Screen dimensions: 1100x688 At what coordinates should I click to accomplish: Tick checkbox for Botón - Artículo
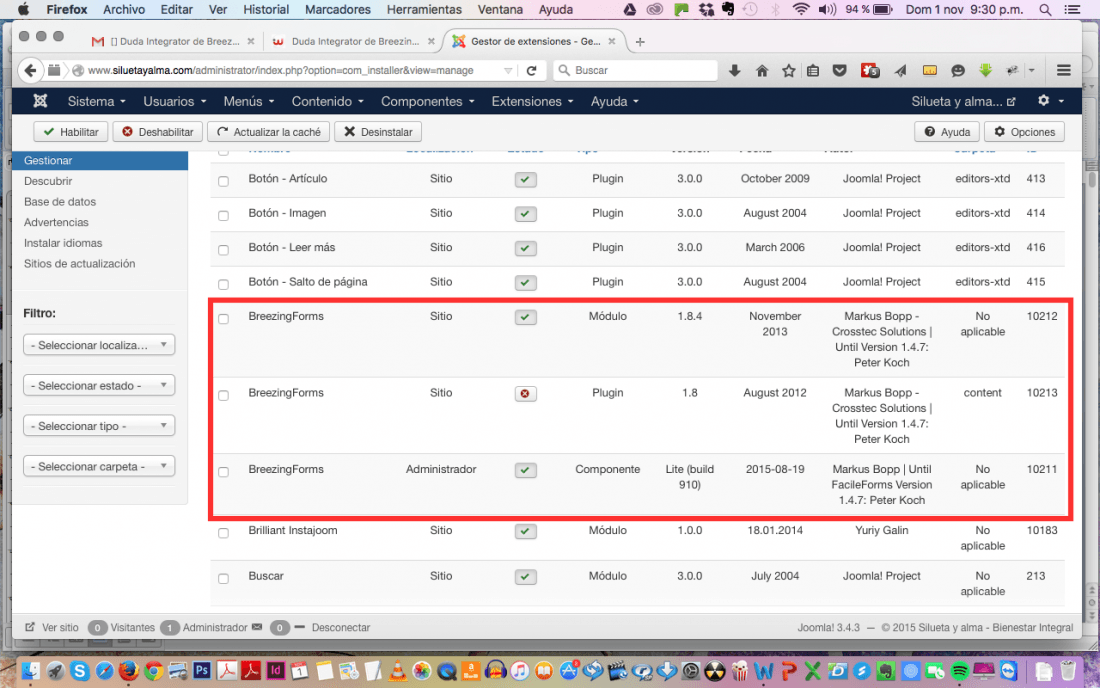click(x=223, y=181)
